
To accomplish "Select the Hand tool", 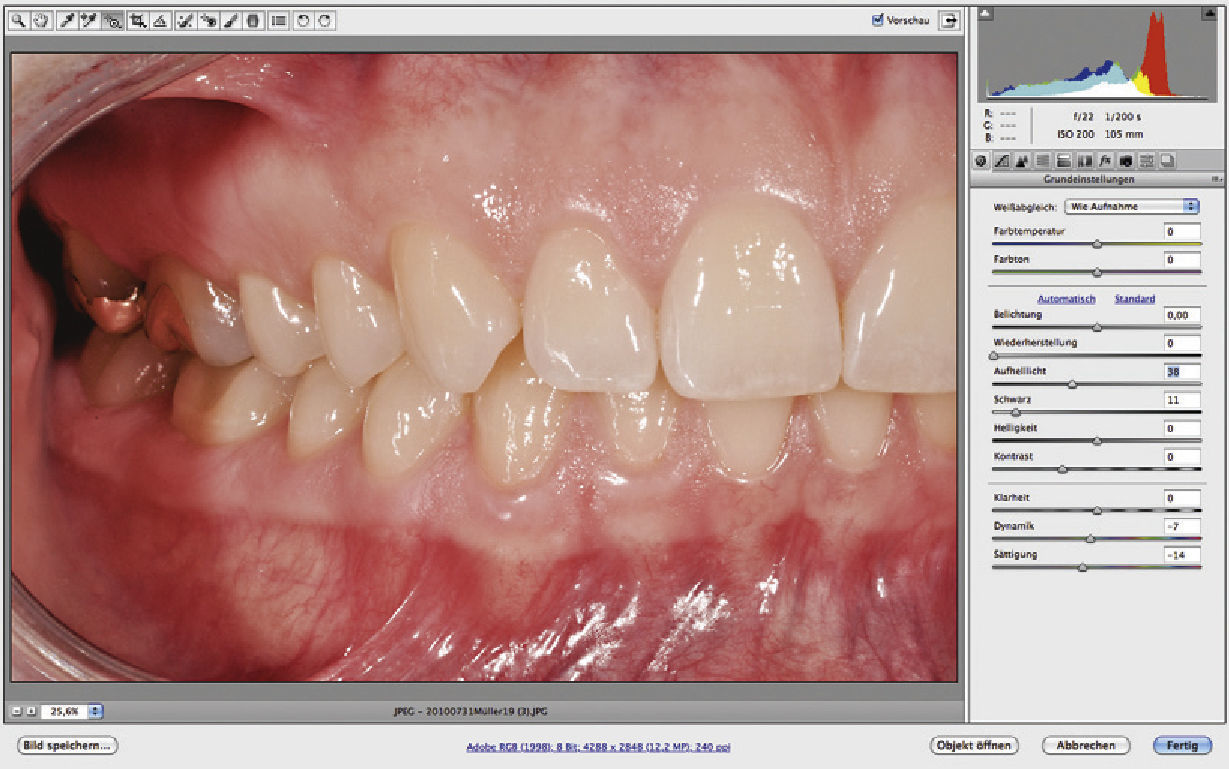I will (41, 20).
